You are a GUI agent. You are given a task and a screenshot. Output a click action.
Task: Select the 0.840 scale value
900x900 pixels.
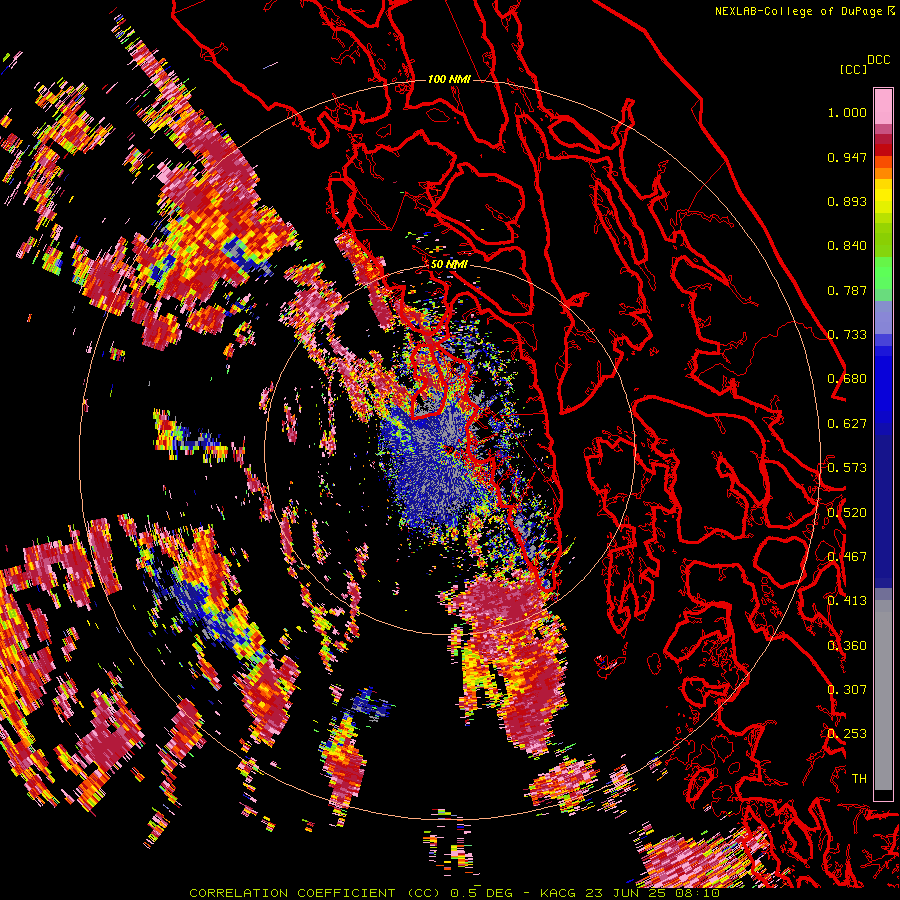point(847,246)
